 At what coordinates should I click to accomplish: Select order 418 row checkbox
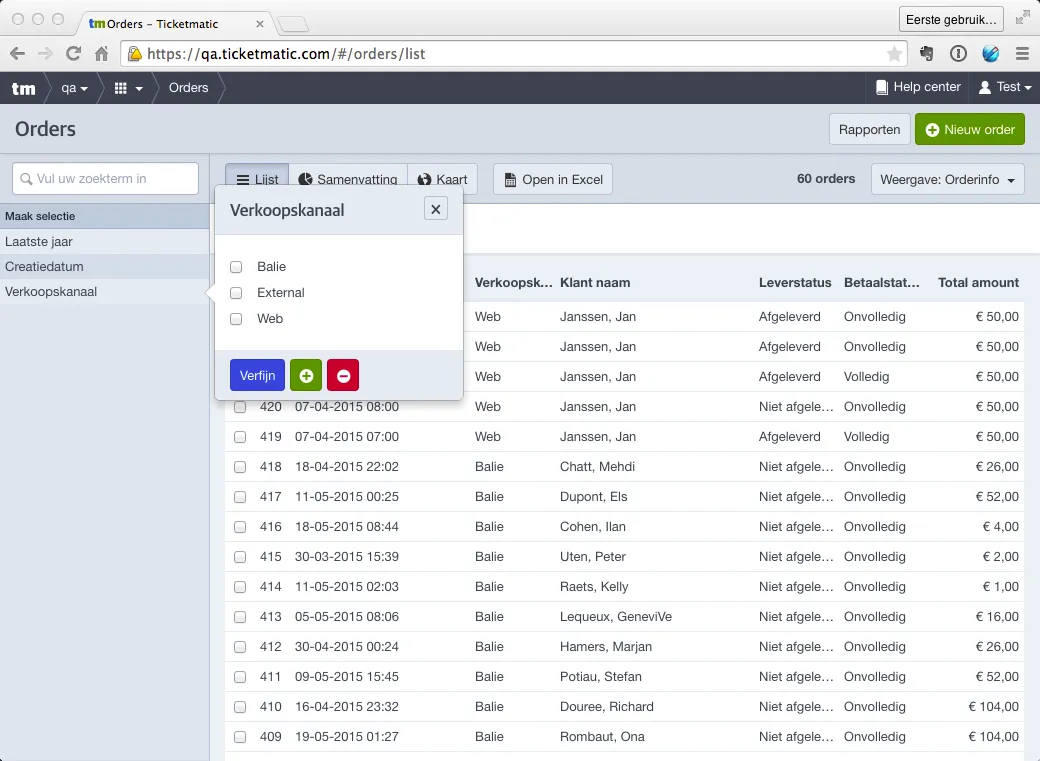[240, 467]
